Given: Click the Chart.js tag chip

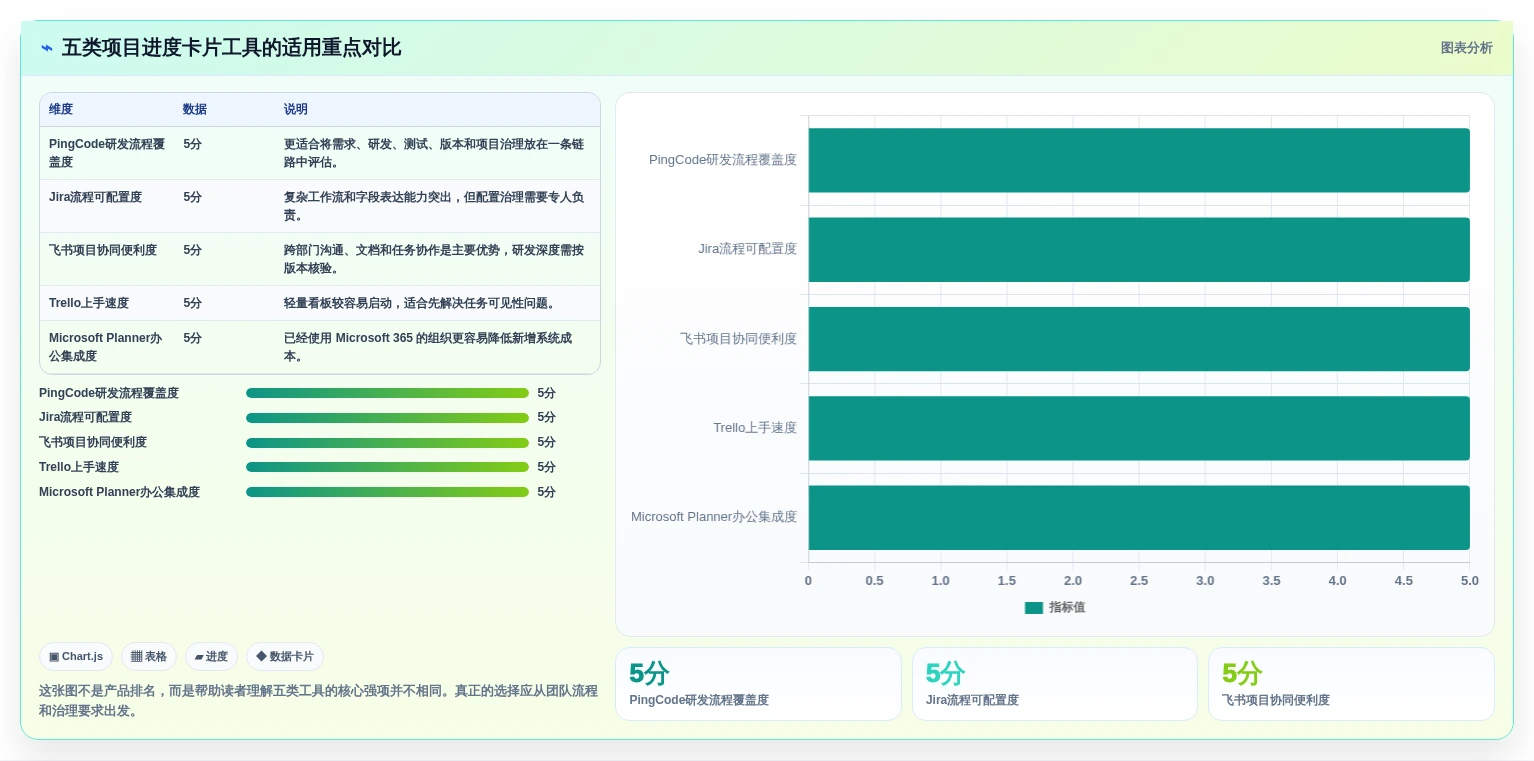Looking at the screenshot, I should (77, 657).
